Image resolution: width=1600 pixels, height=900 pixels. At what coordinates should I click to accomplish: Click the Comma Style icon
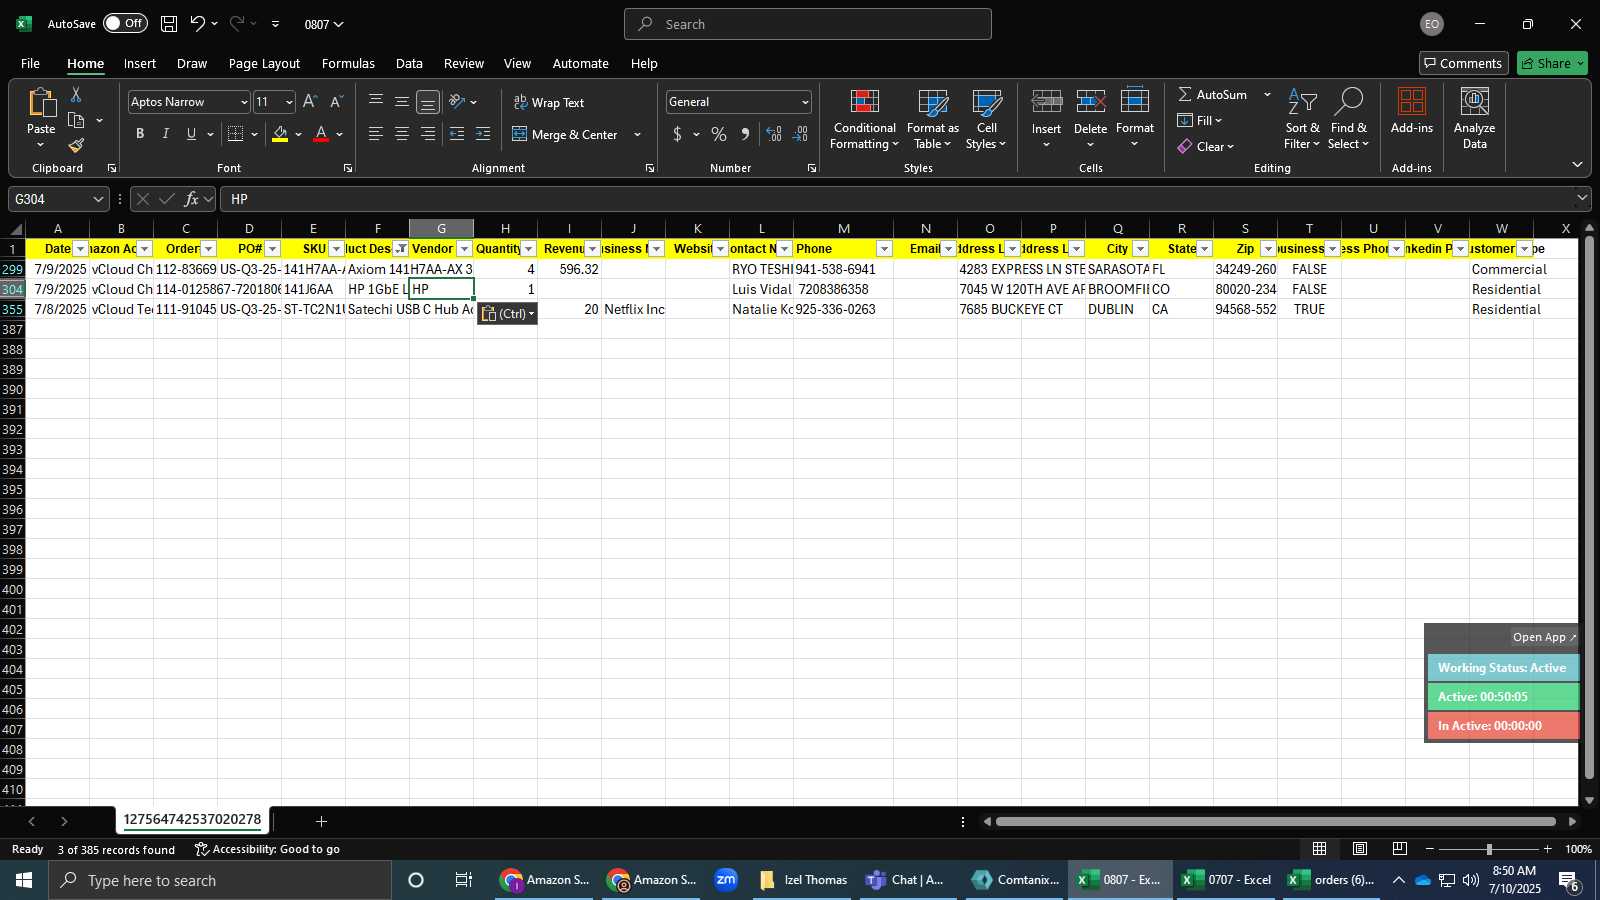745,134
